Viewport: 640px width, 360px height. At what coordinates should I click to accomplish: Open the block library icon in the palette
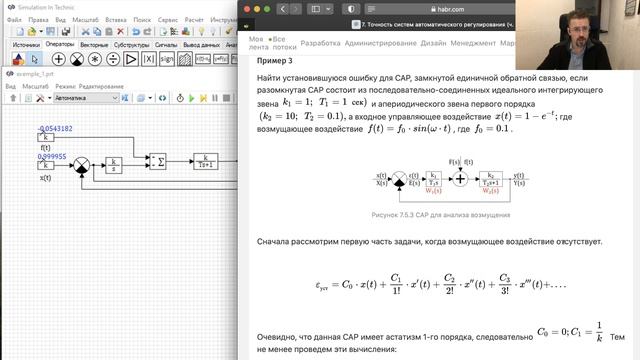(18, 59)
